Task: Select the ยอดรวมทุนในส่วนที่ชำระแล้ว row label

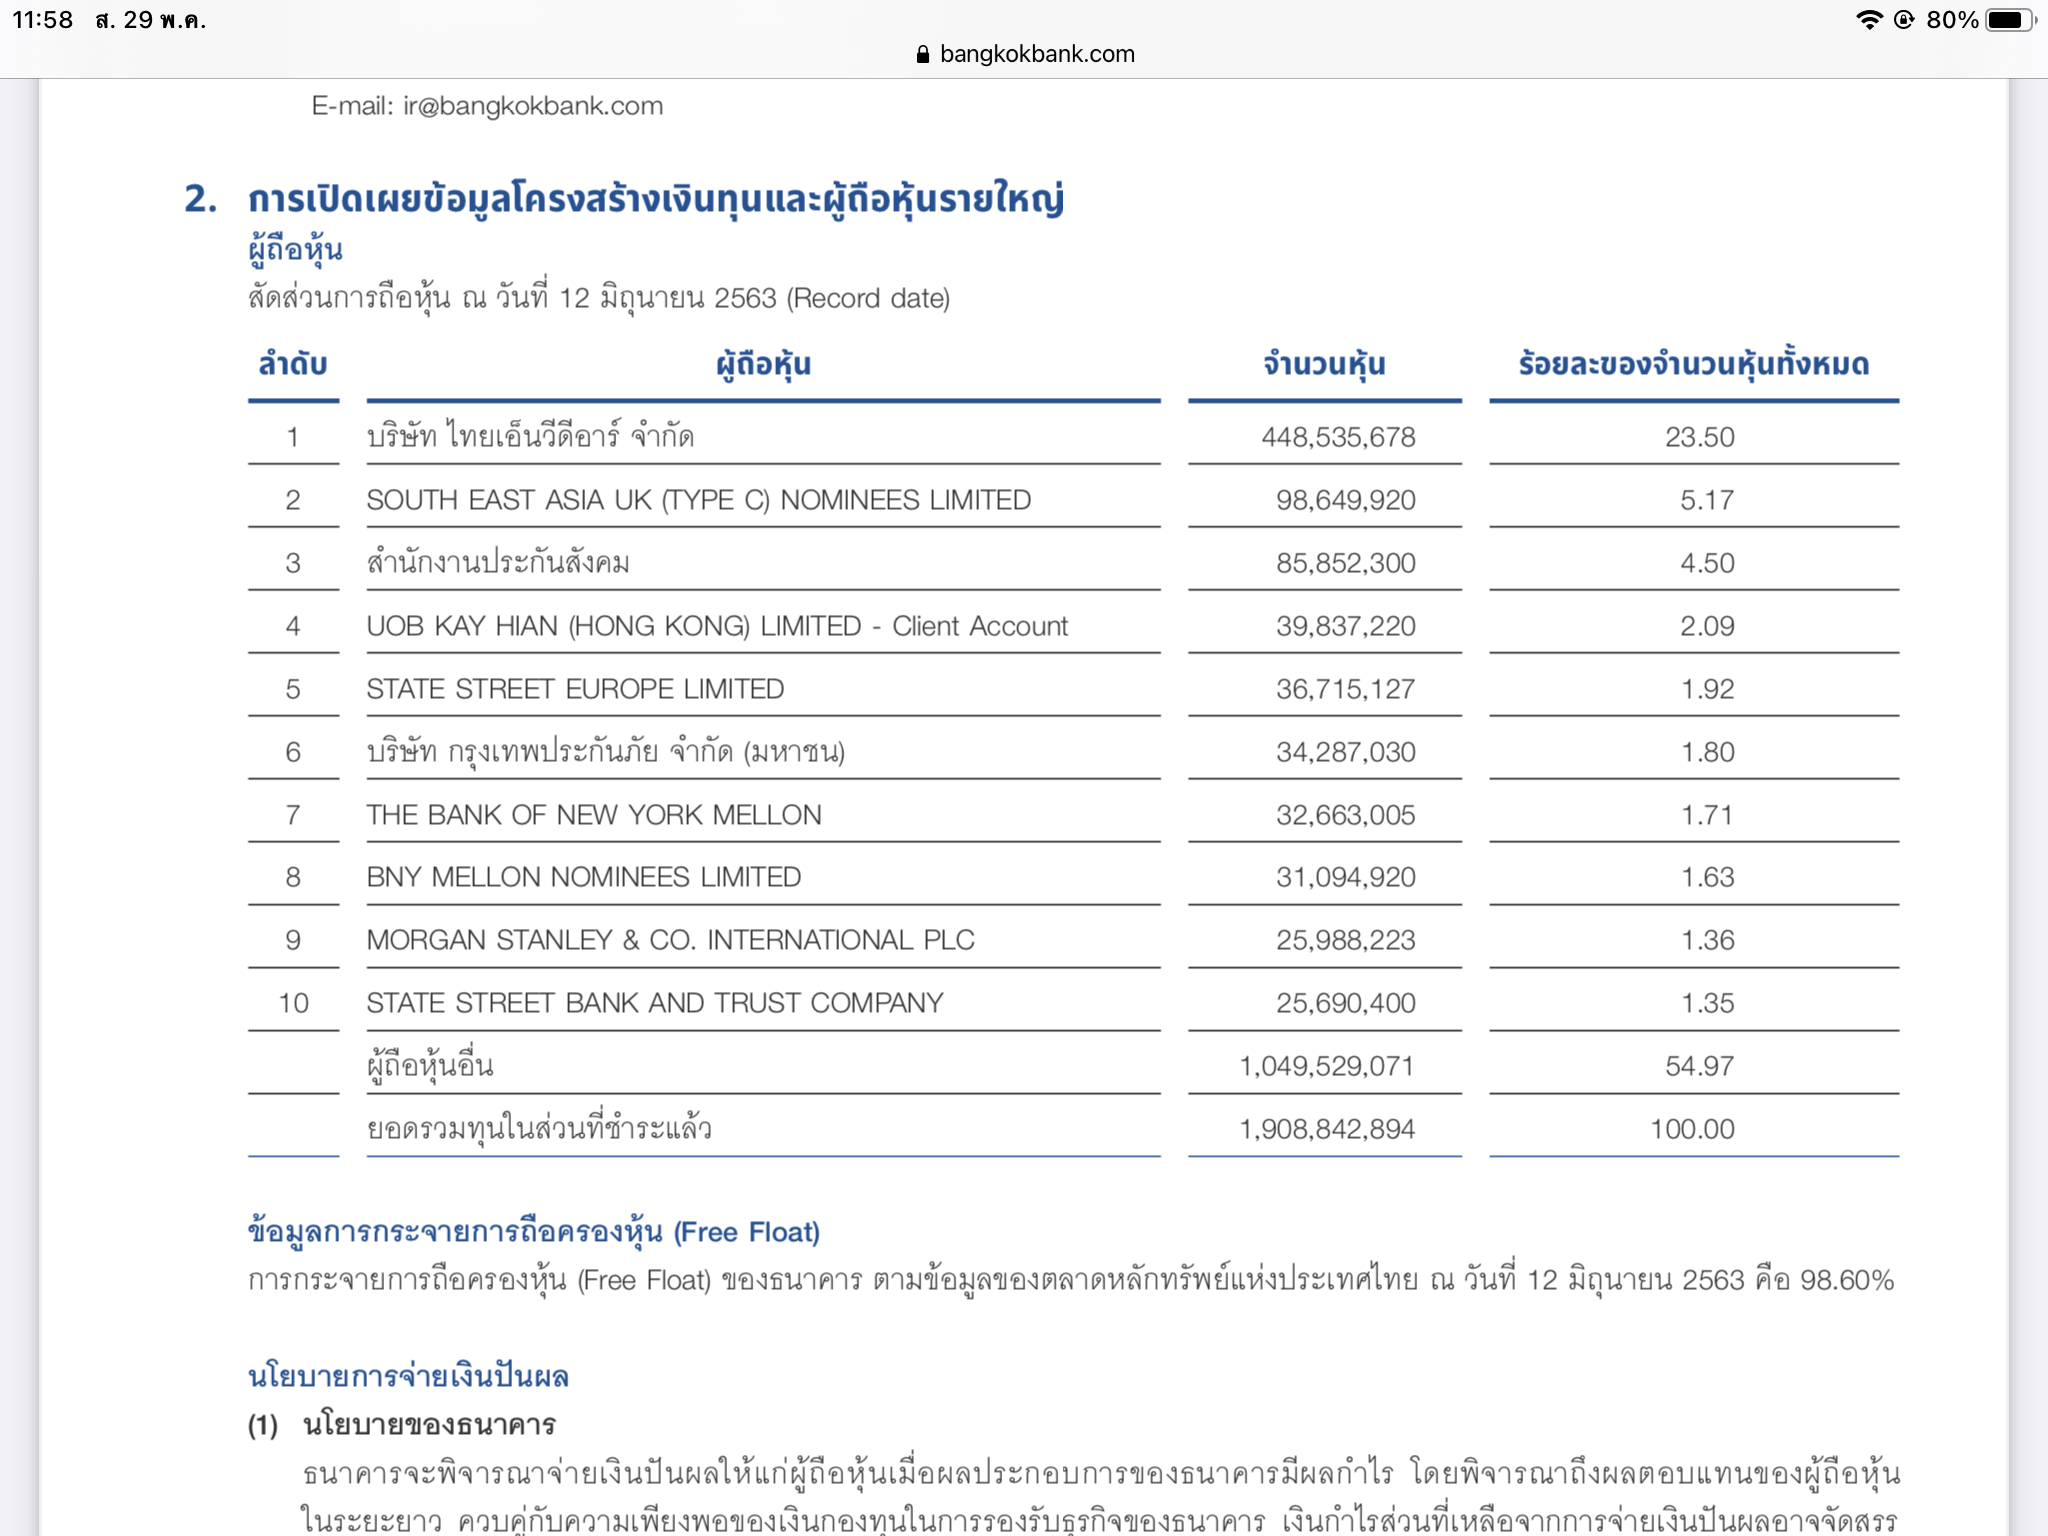Action: (539, 1129)
